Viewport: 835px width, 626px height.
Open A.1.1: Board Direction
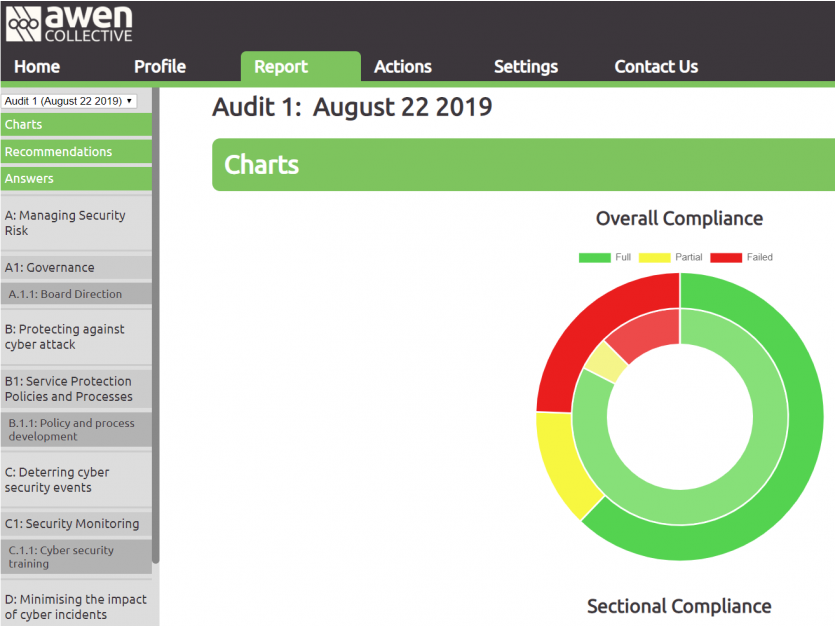(x=76, y=294)
